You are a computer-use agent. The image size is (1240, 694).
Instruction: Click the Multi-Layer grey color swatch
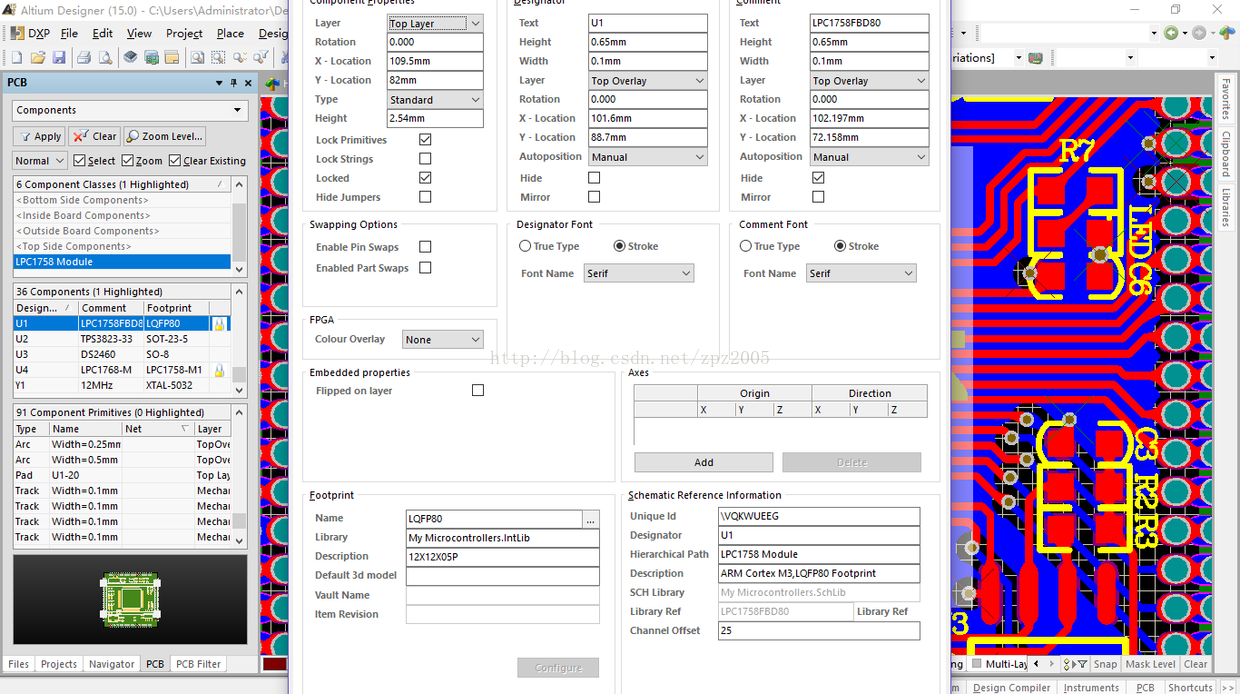(977, 664)
